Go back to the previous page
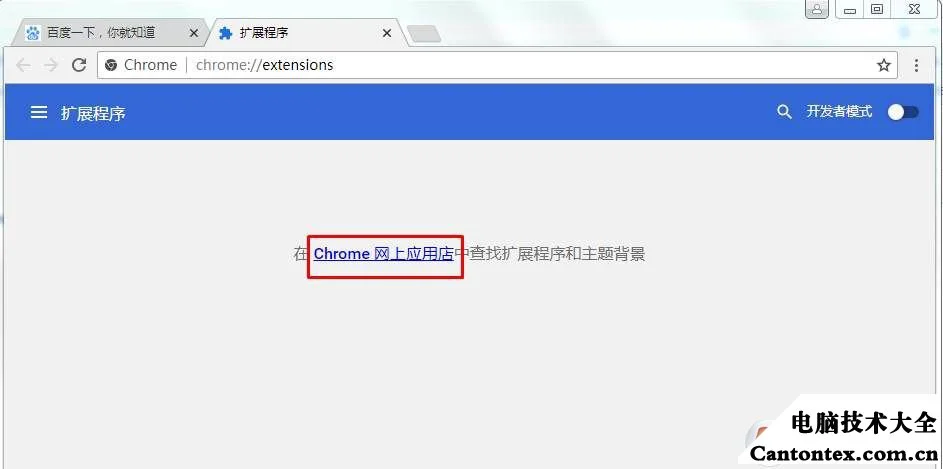The image size is (943, 469). click(23, 65)
